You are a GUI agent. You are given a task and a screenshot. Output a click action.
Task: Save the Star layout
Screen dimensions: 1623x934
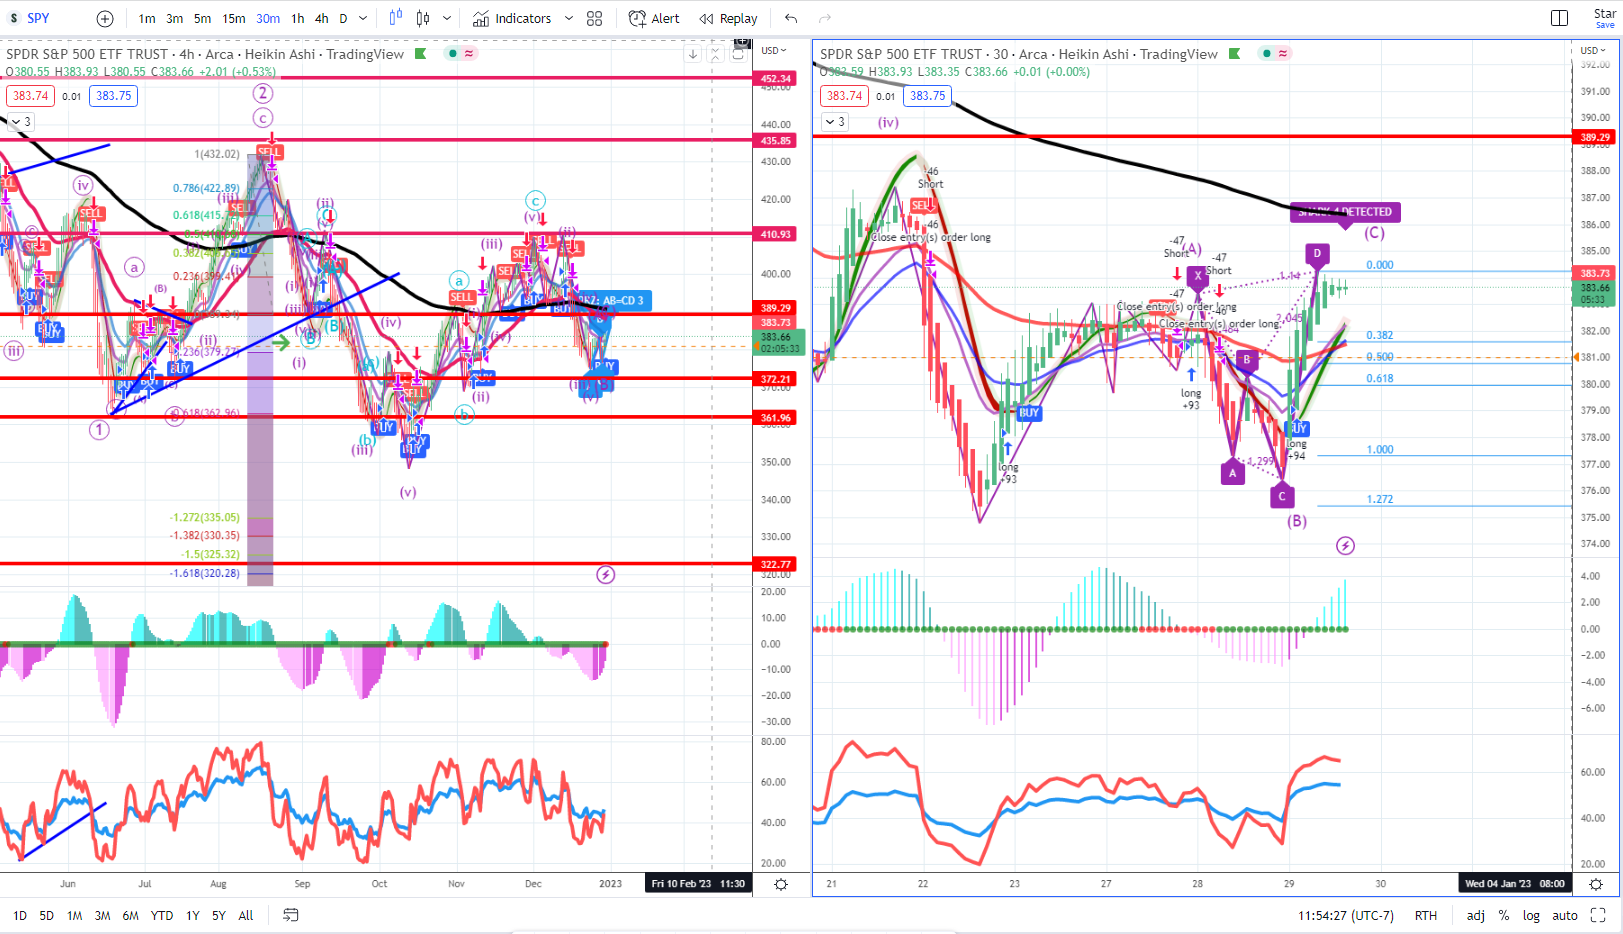[1605, 18]
